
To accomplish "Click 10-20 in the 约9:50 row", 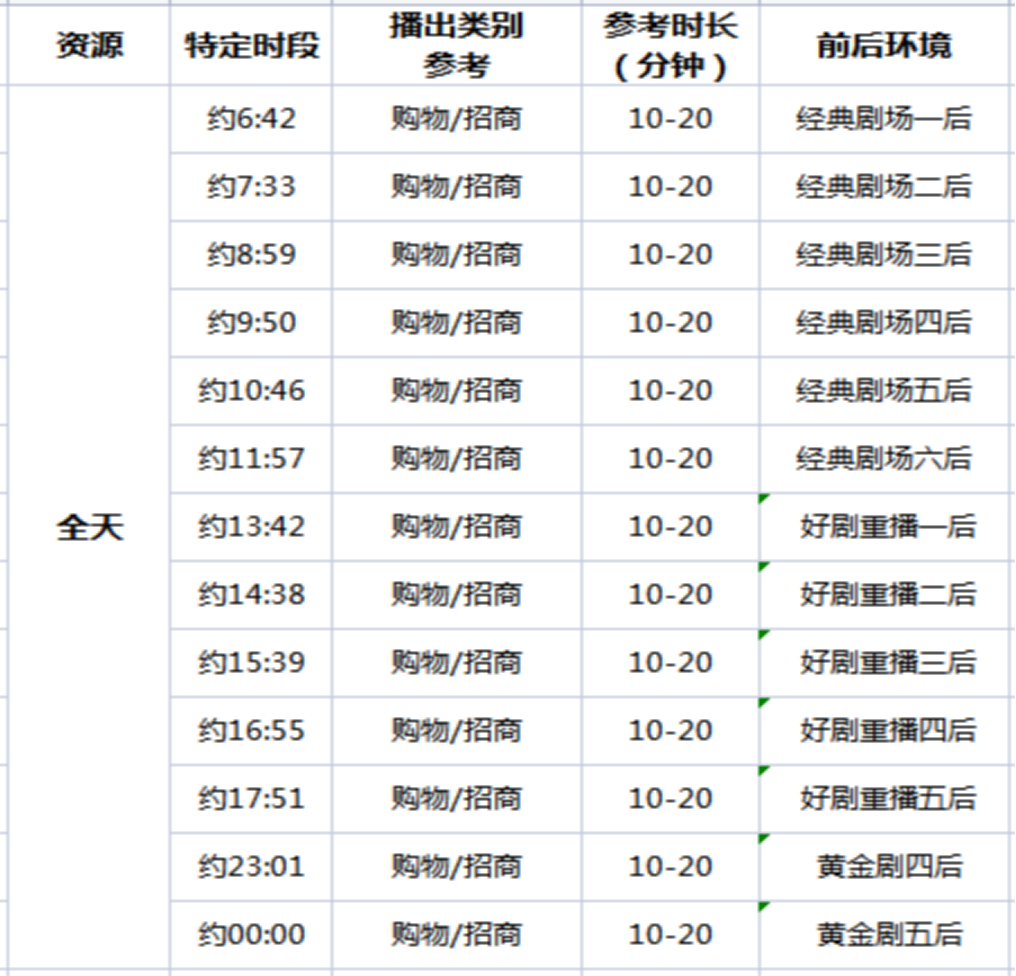I will click(x=671, y=323).
